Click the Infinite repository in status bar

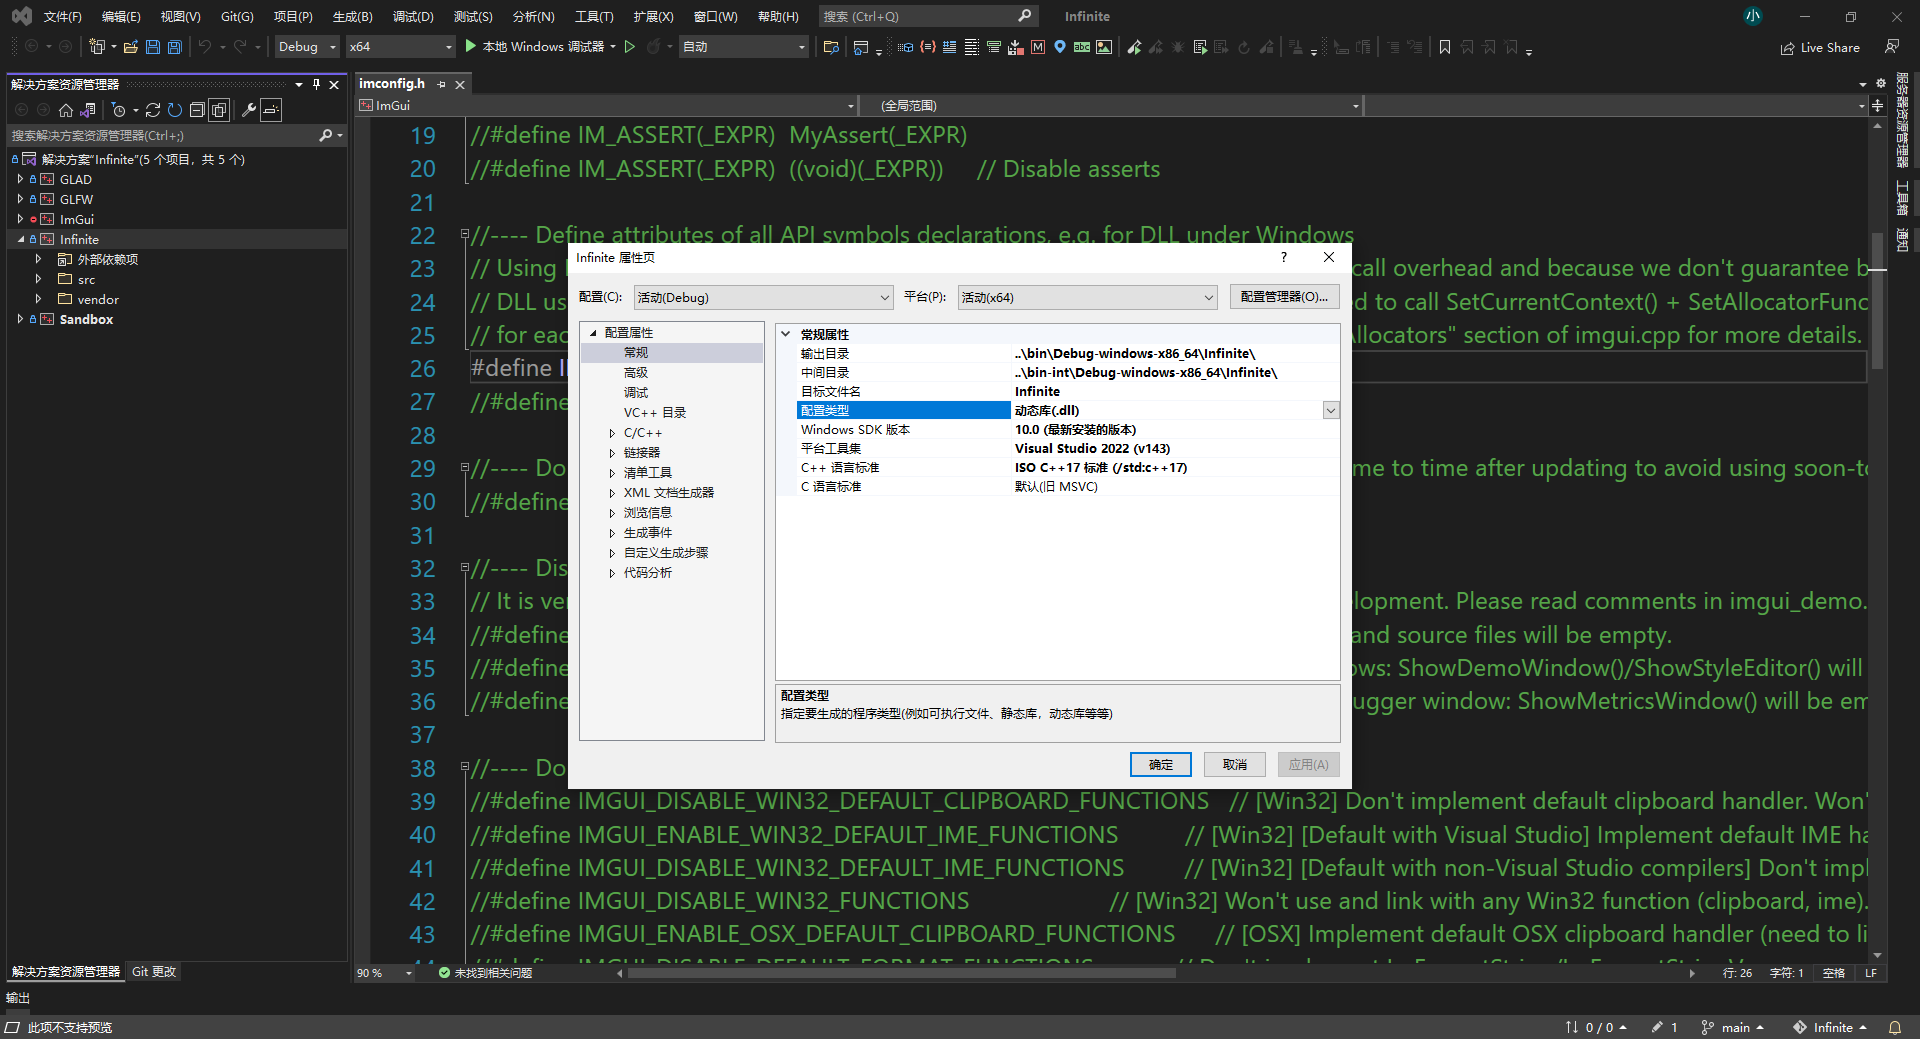click(x=1830, y=1027)
